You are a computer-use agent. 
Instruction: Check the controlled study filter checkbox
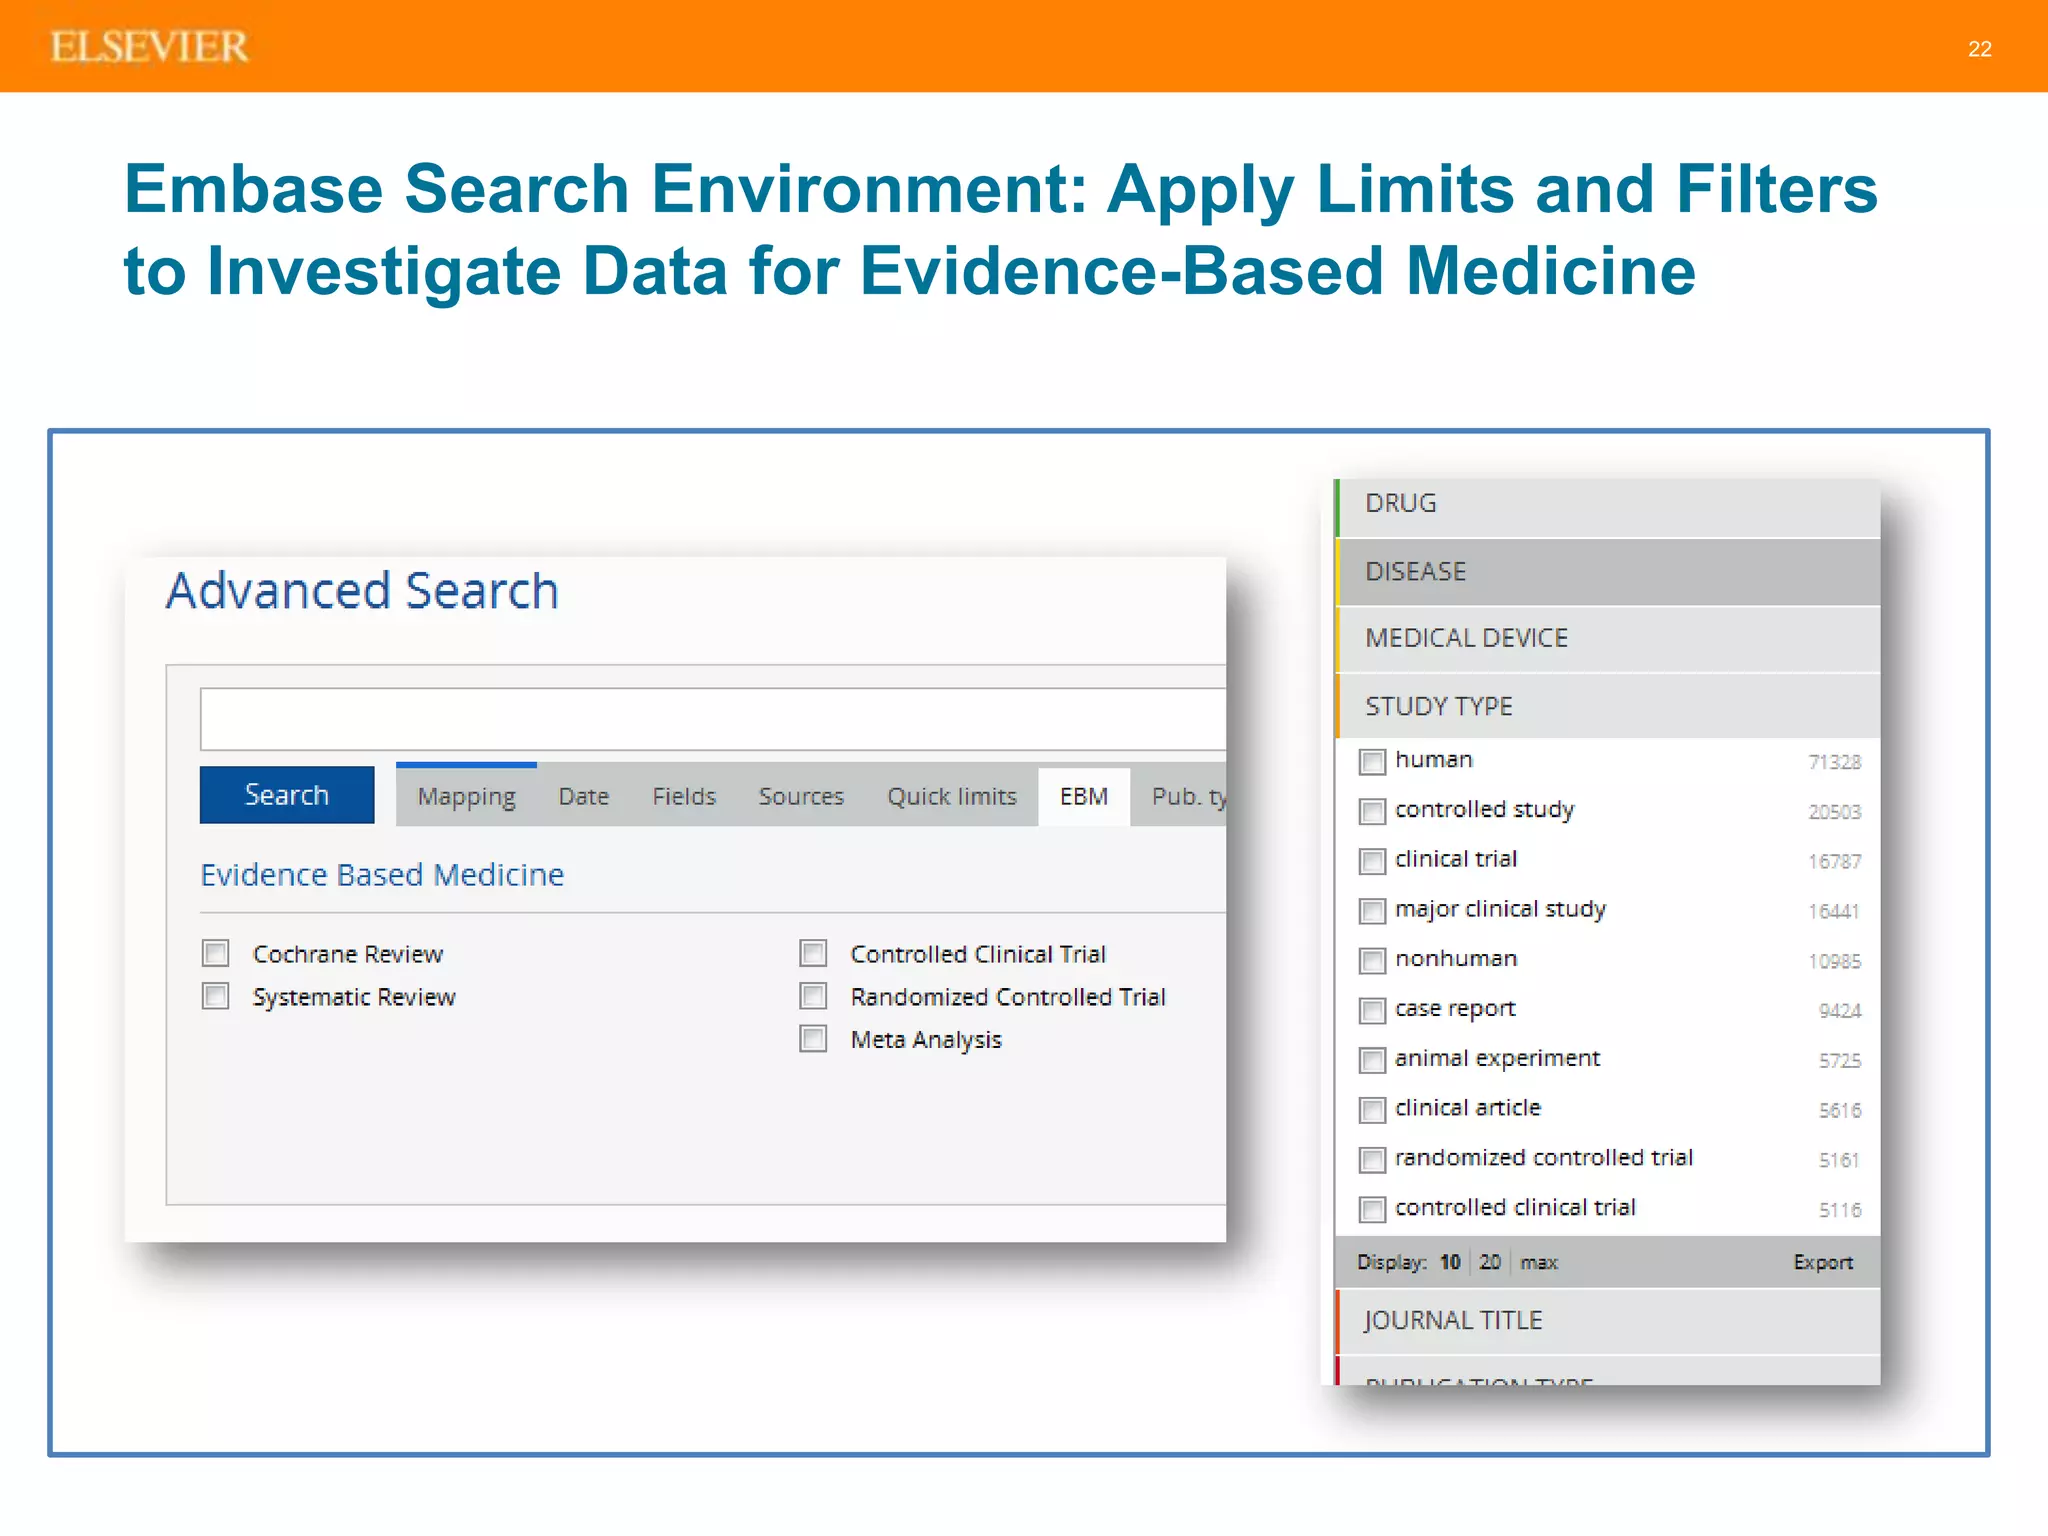1372,811
